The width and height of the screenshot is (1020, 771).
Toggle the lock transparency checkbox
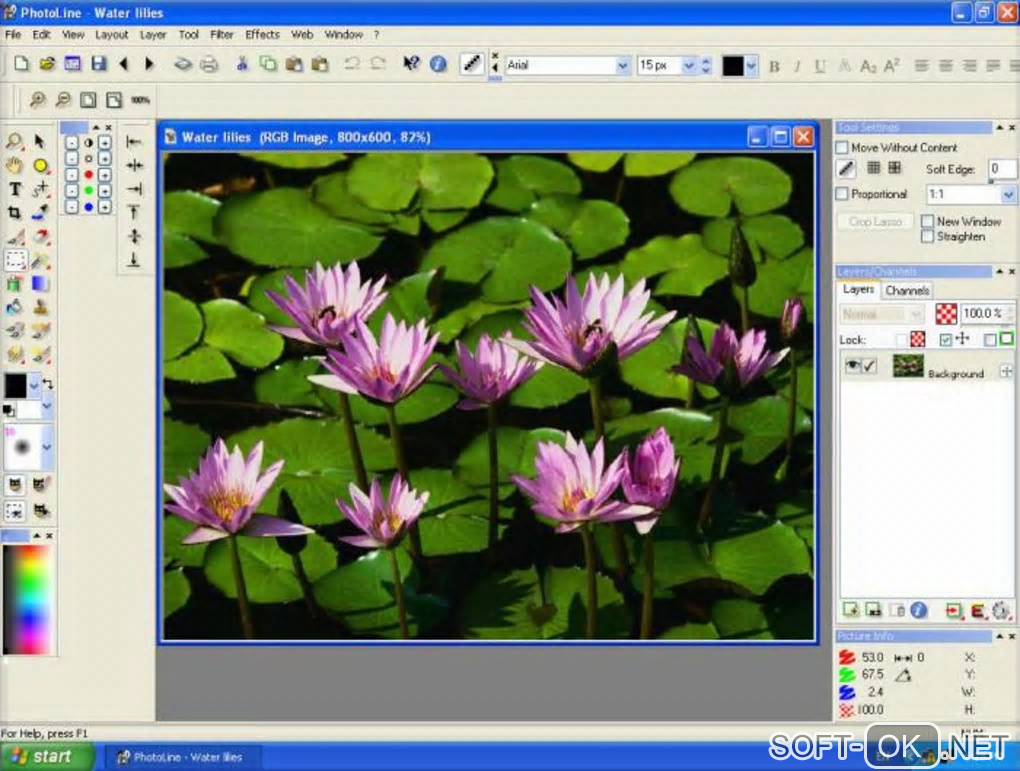(x=901, y=339)
